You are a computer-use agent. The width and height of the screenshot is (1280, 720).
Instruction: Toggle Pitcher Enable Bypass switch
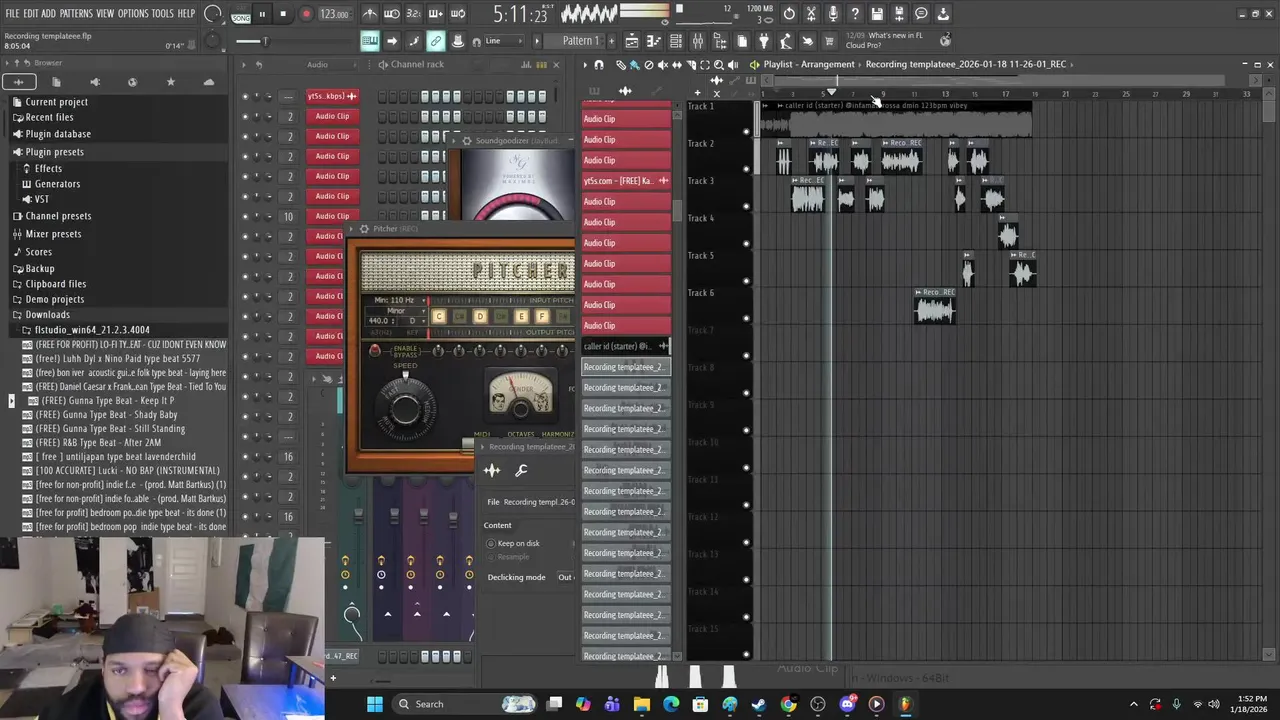click(375, 350)
